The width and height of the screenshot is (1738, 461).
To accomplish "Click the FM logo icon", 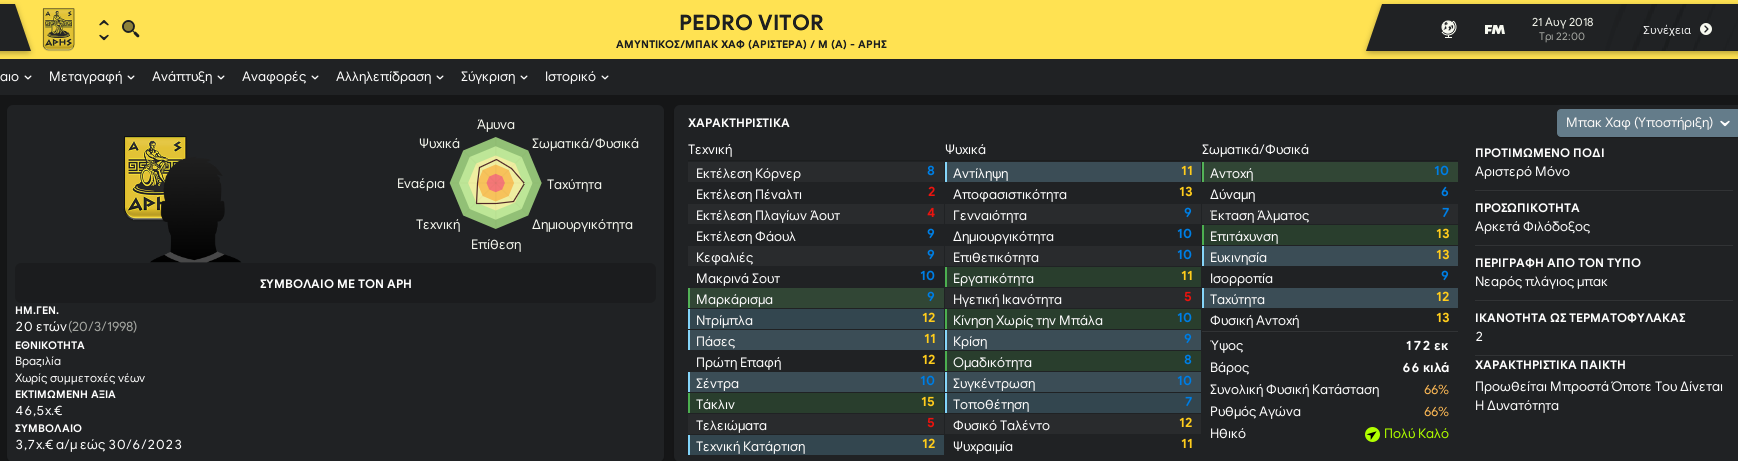I will 1494,30.
